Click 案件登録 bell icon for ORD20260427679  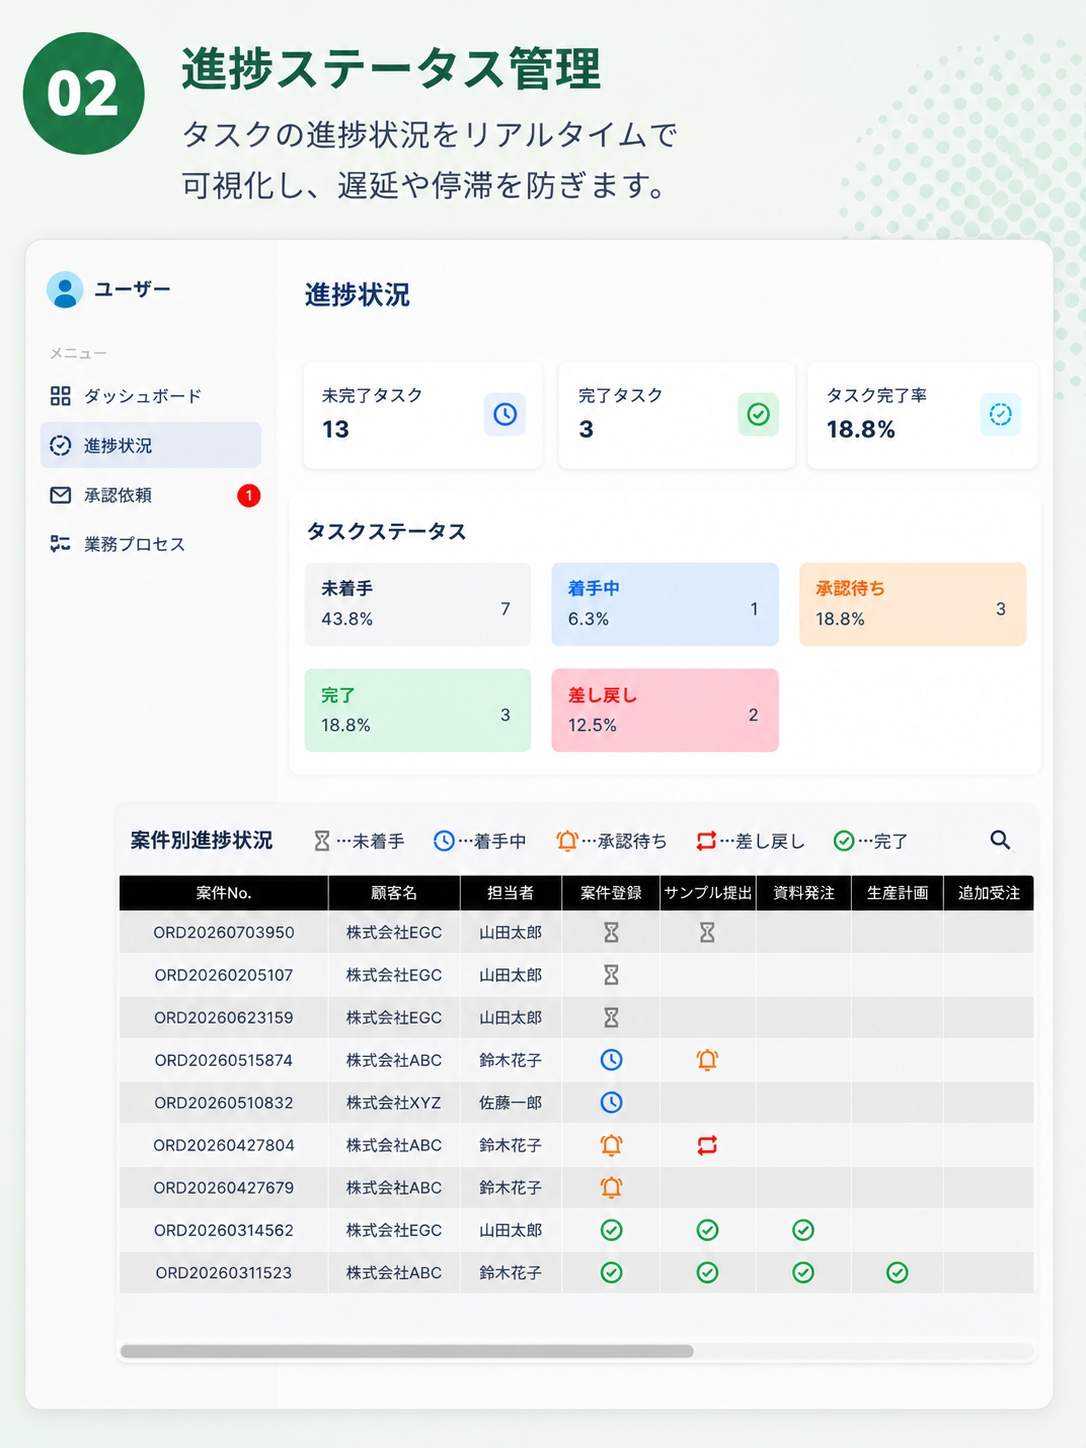(x=611, y=1187)
